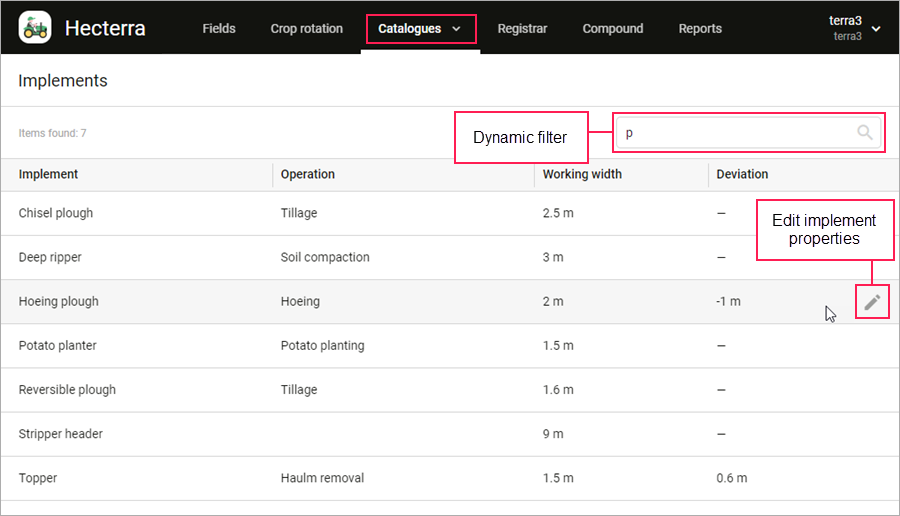Navigate to Reports

pos(700,29)
